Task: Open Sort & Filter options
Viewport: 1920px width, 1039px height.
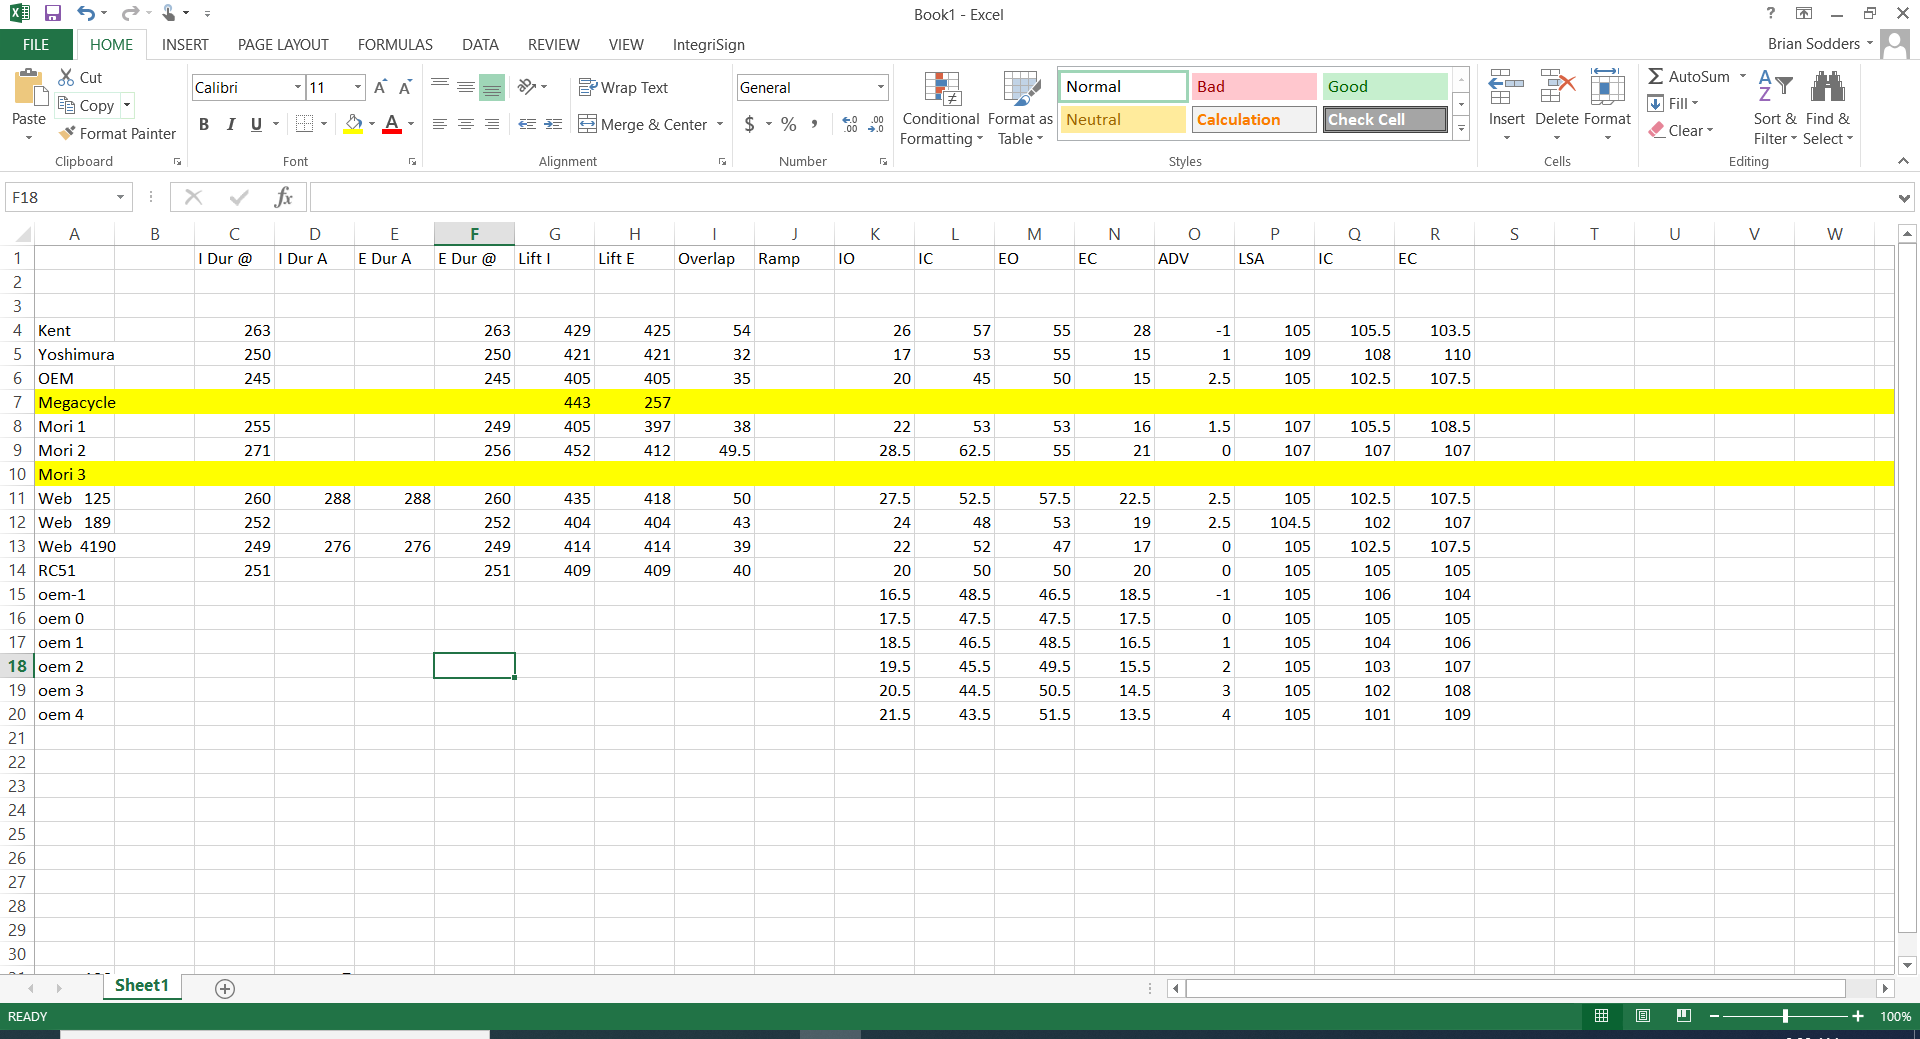Action: pos(1775,108)
